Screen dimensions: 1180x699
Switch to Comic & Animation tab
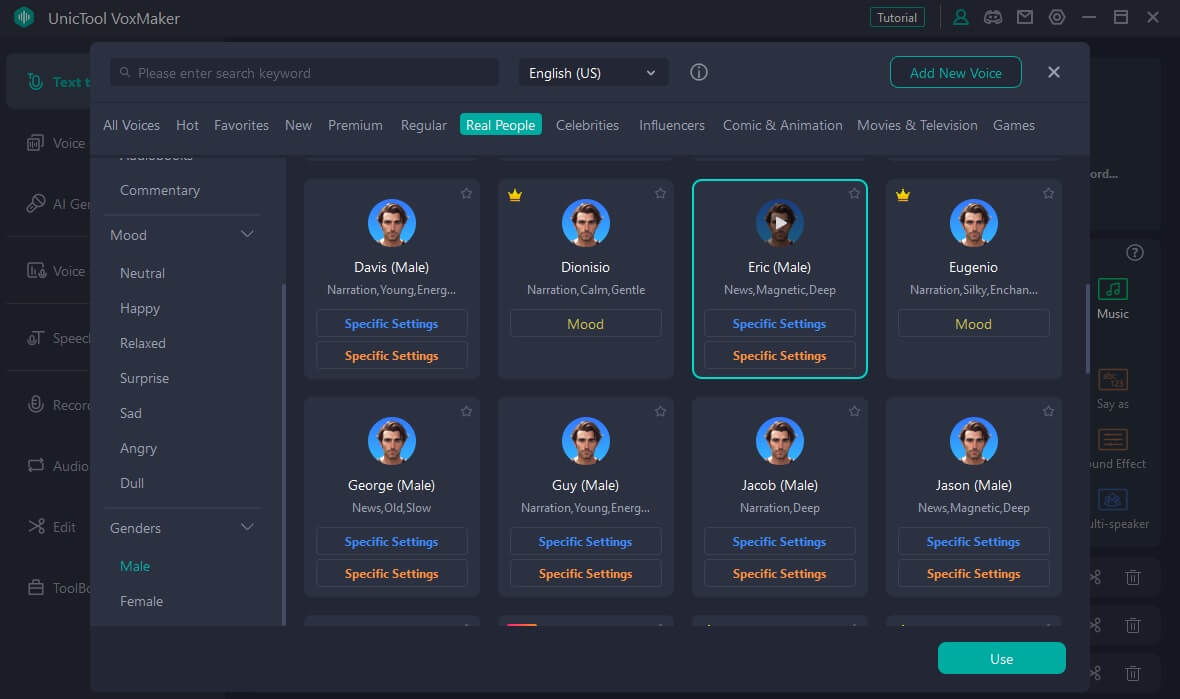point(782,125)
